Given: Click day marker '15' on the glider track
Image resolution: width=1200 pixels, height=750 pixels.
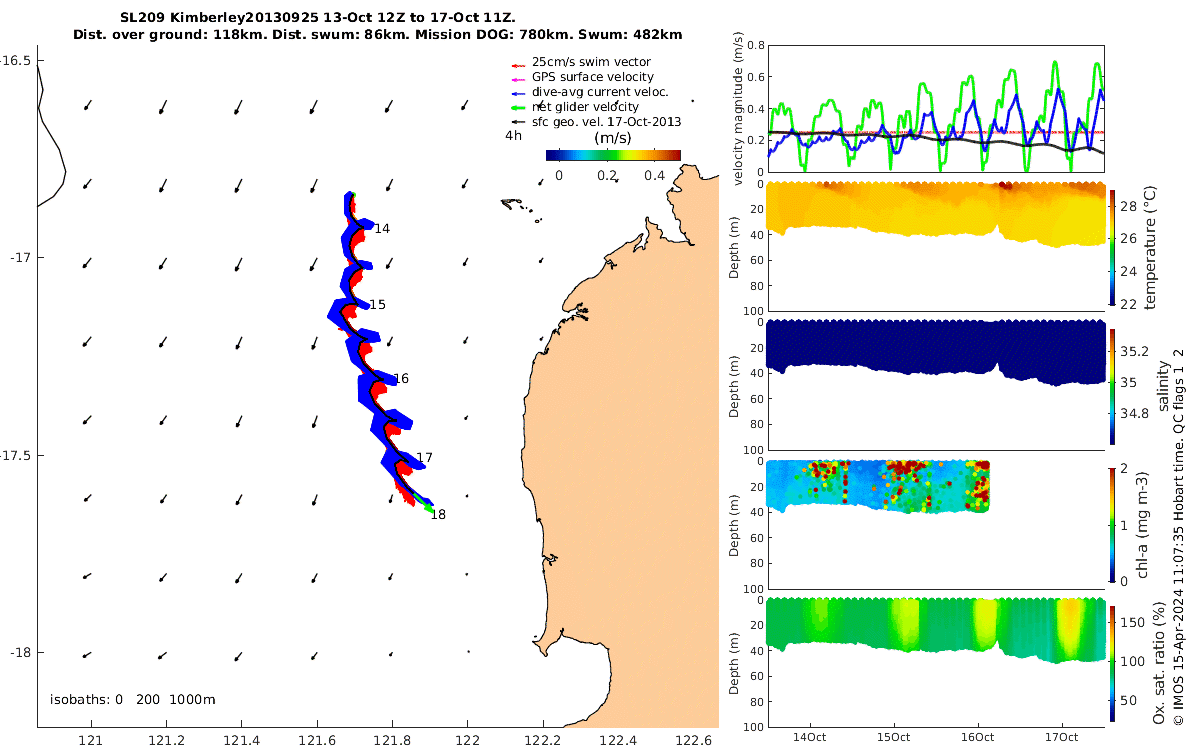Looking at the screenshot, I should click(x=377, y=304).
